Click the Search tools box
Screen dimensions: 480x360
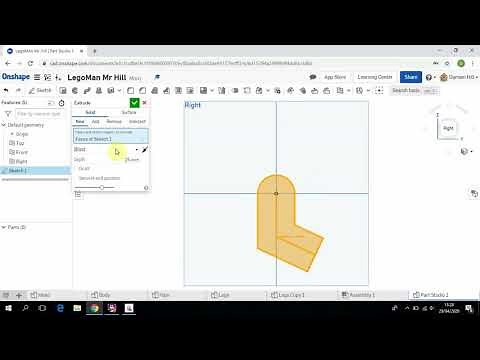pos(414,90)
